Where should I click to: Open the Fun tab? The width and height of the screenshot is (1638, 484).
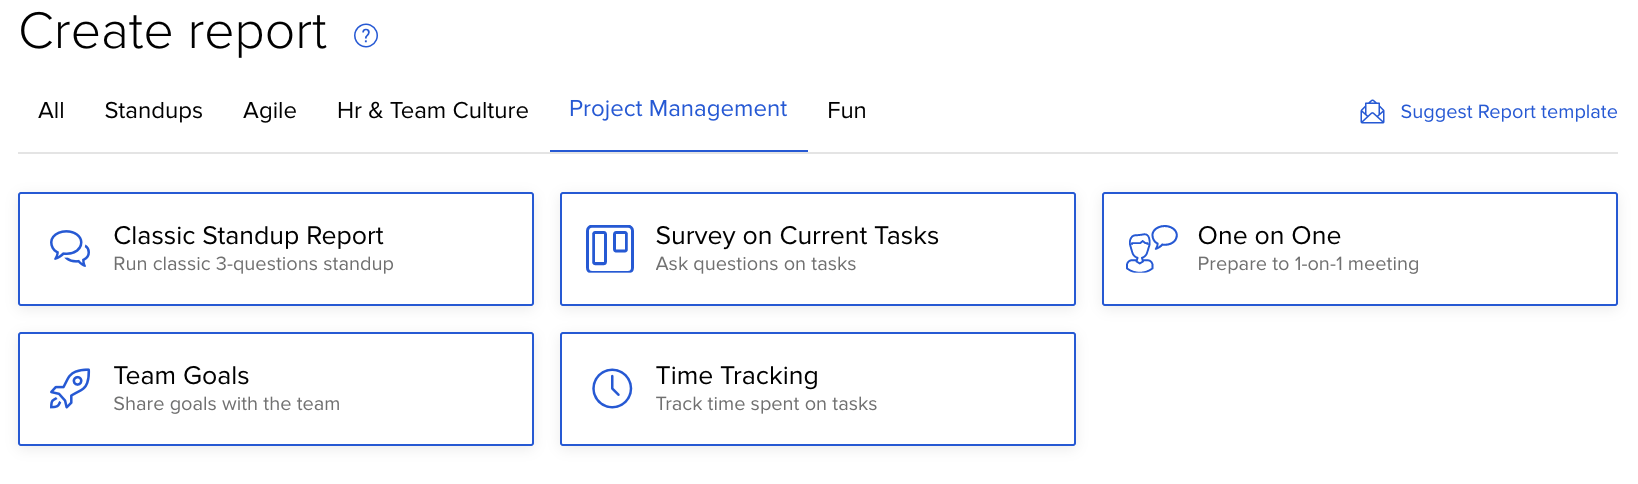[x=846, y=110]
